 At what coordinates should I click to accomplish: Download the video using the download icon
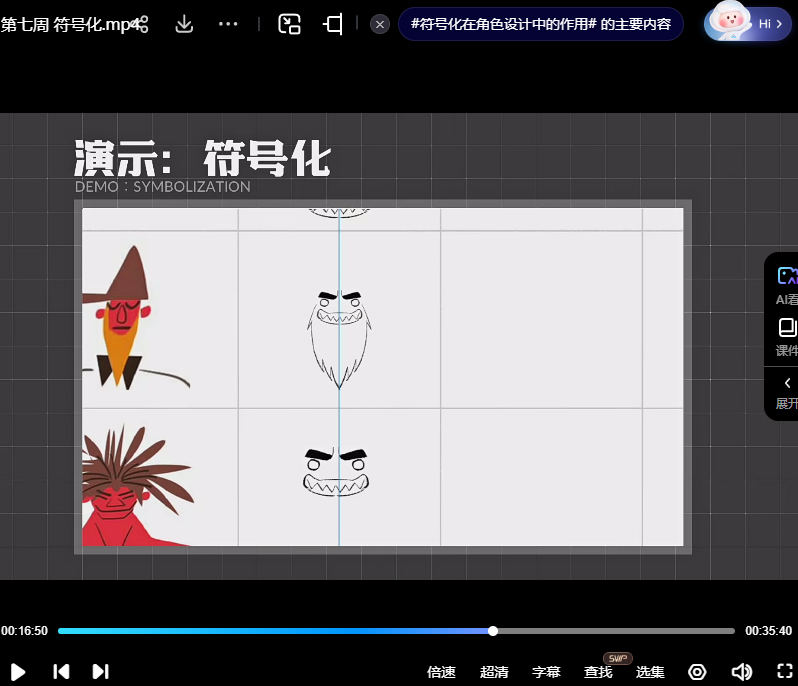coord(184,24)
